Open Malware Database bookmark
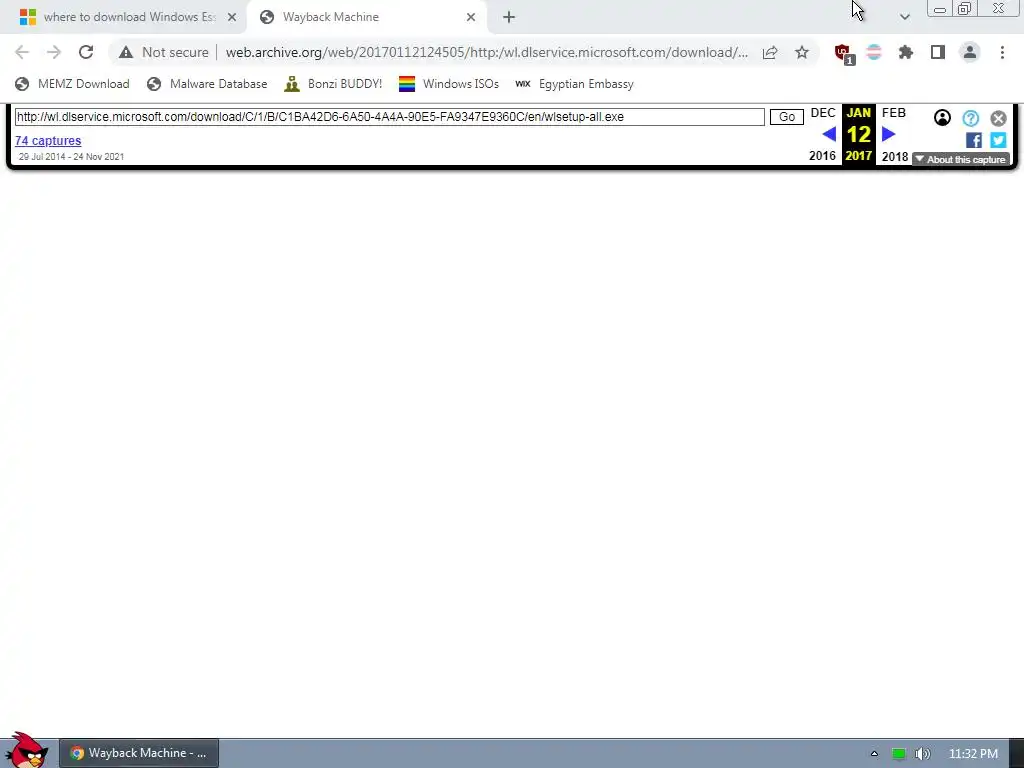This screenshot has width=1024, height=768. tap(207, 84)
